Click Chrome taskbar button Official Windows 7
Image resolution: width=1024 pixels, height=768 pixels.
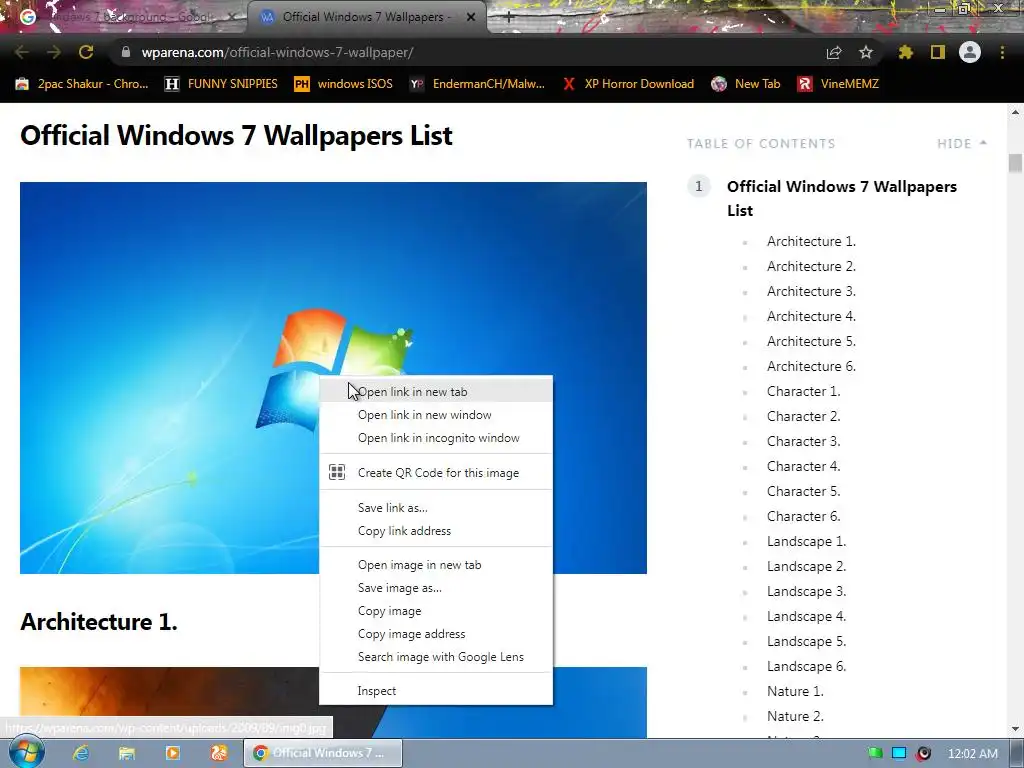click(x=323, y=753)
